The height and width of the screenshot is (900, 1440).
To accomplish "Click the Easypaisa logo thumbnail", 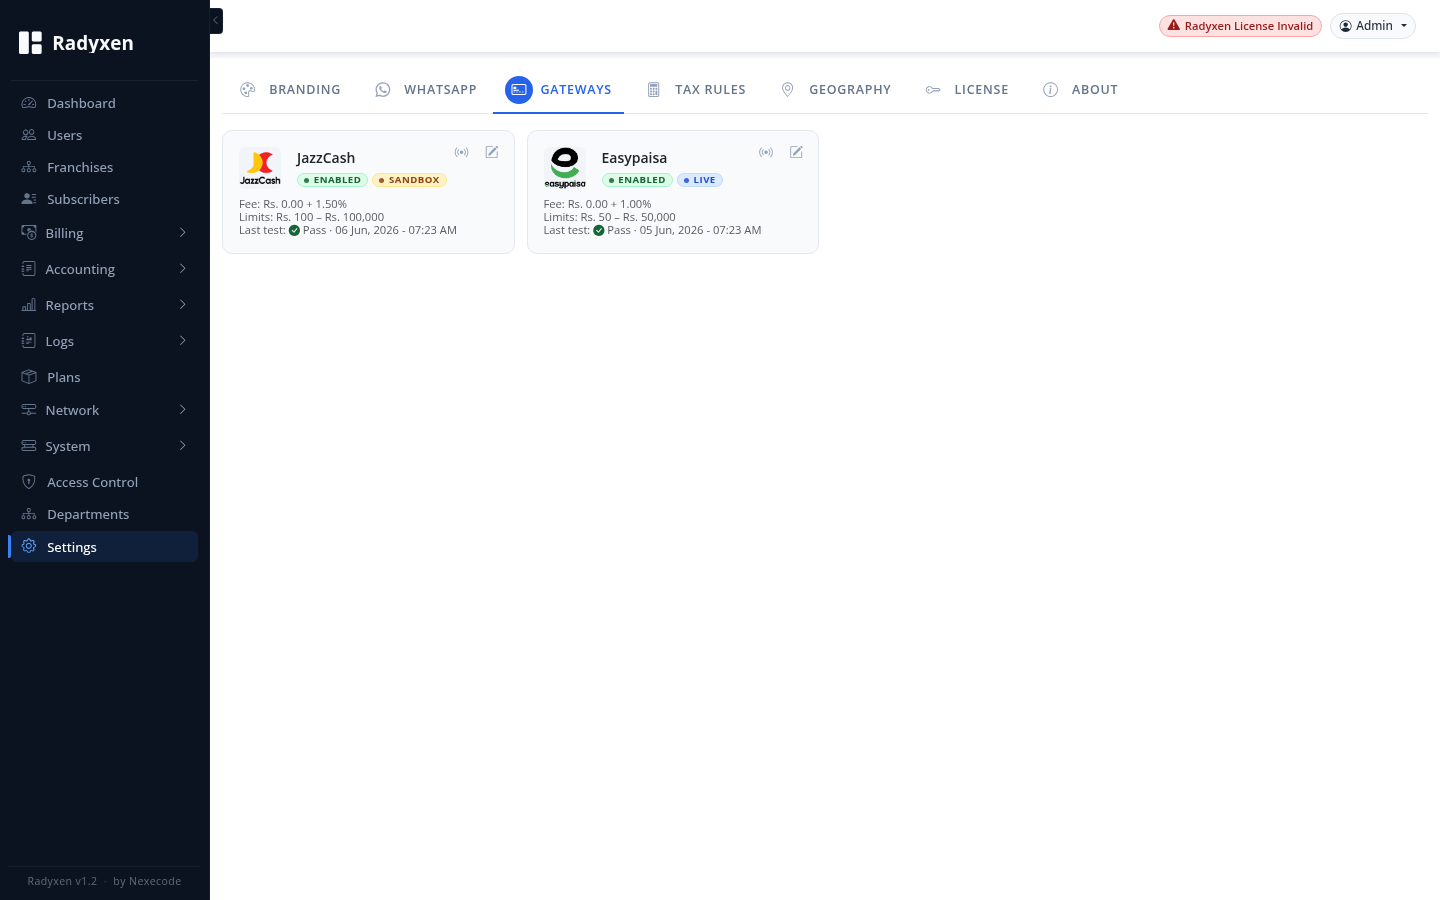I will [x=565, y=168].
